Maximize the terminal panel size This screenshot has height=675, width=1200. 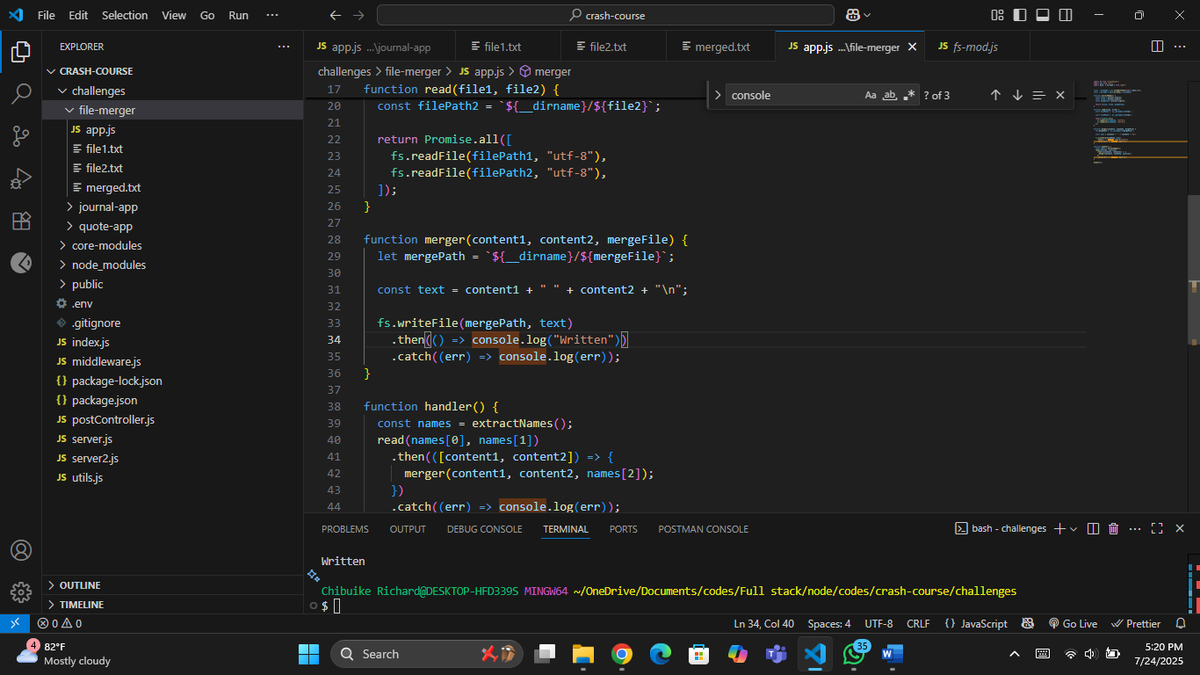point(1157,528)
